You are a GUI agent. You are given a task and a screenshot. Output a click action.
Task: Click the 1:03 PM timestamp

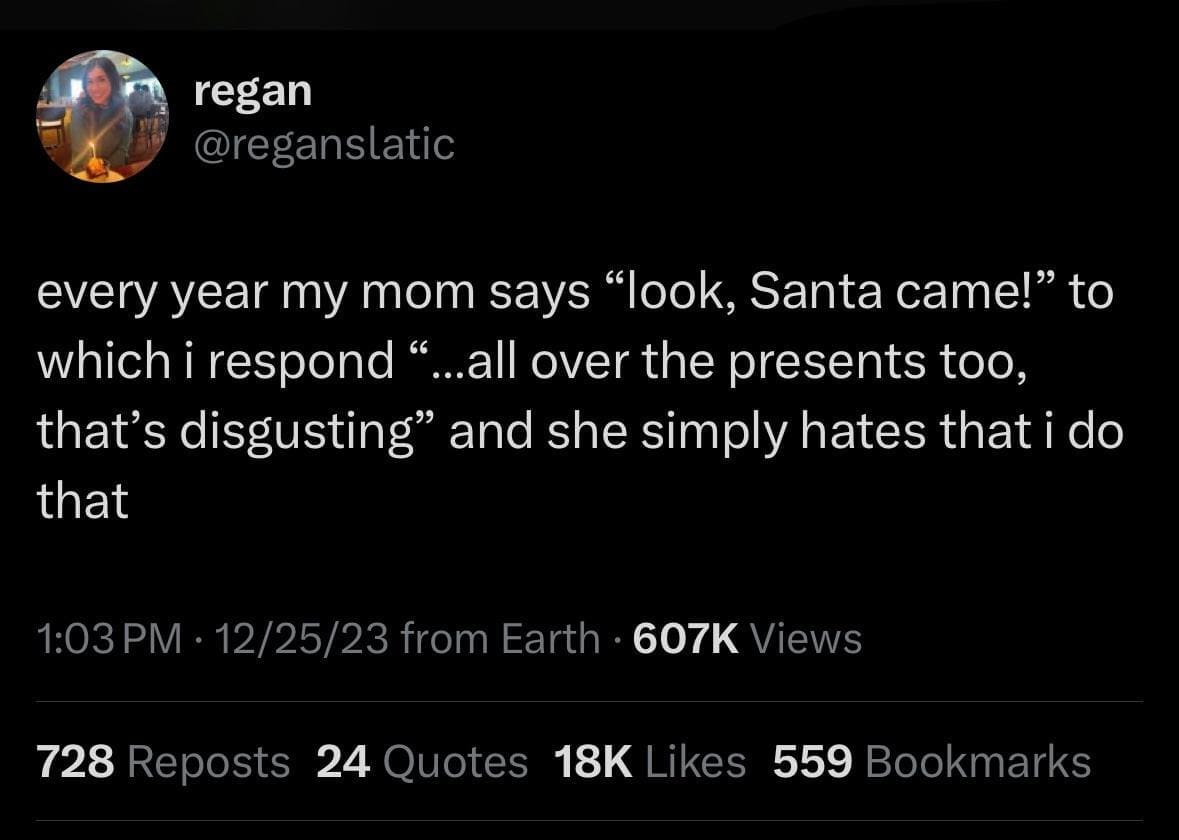pyautogui.click(x=110, y=638)
